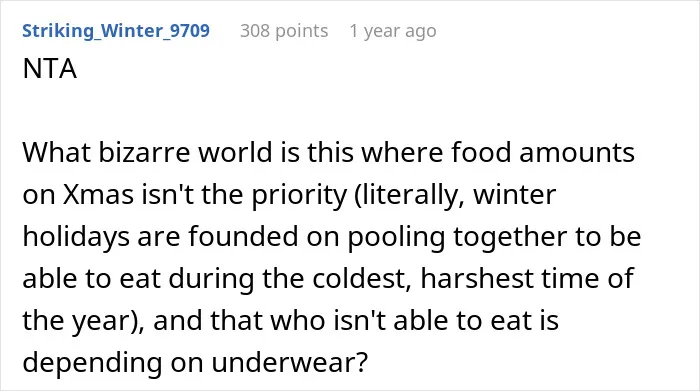The image size is (700, 391).
Task: Click the 308 points score label
Action: point(284,31)
